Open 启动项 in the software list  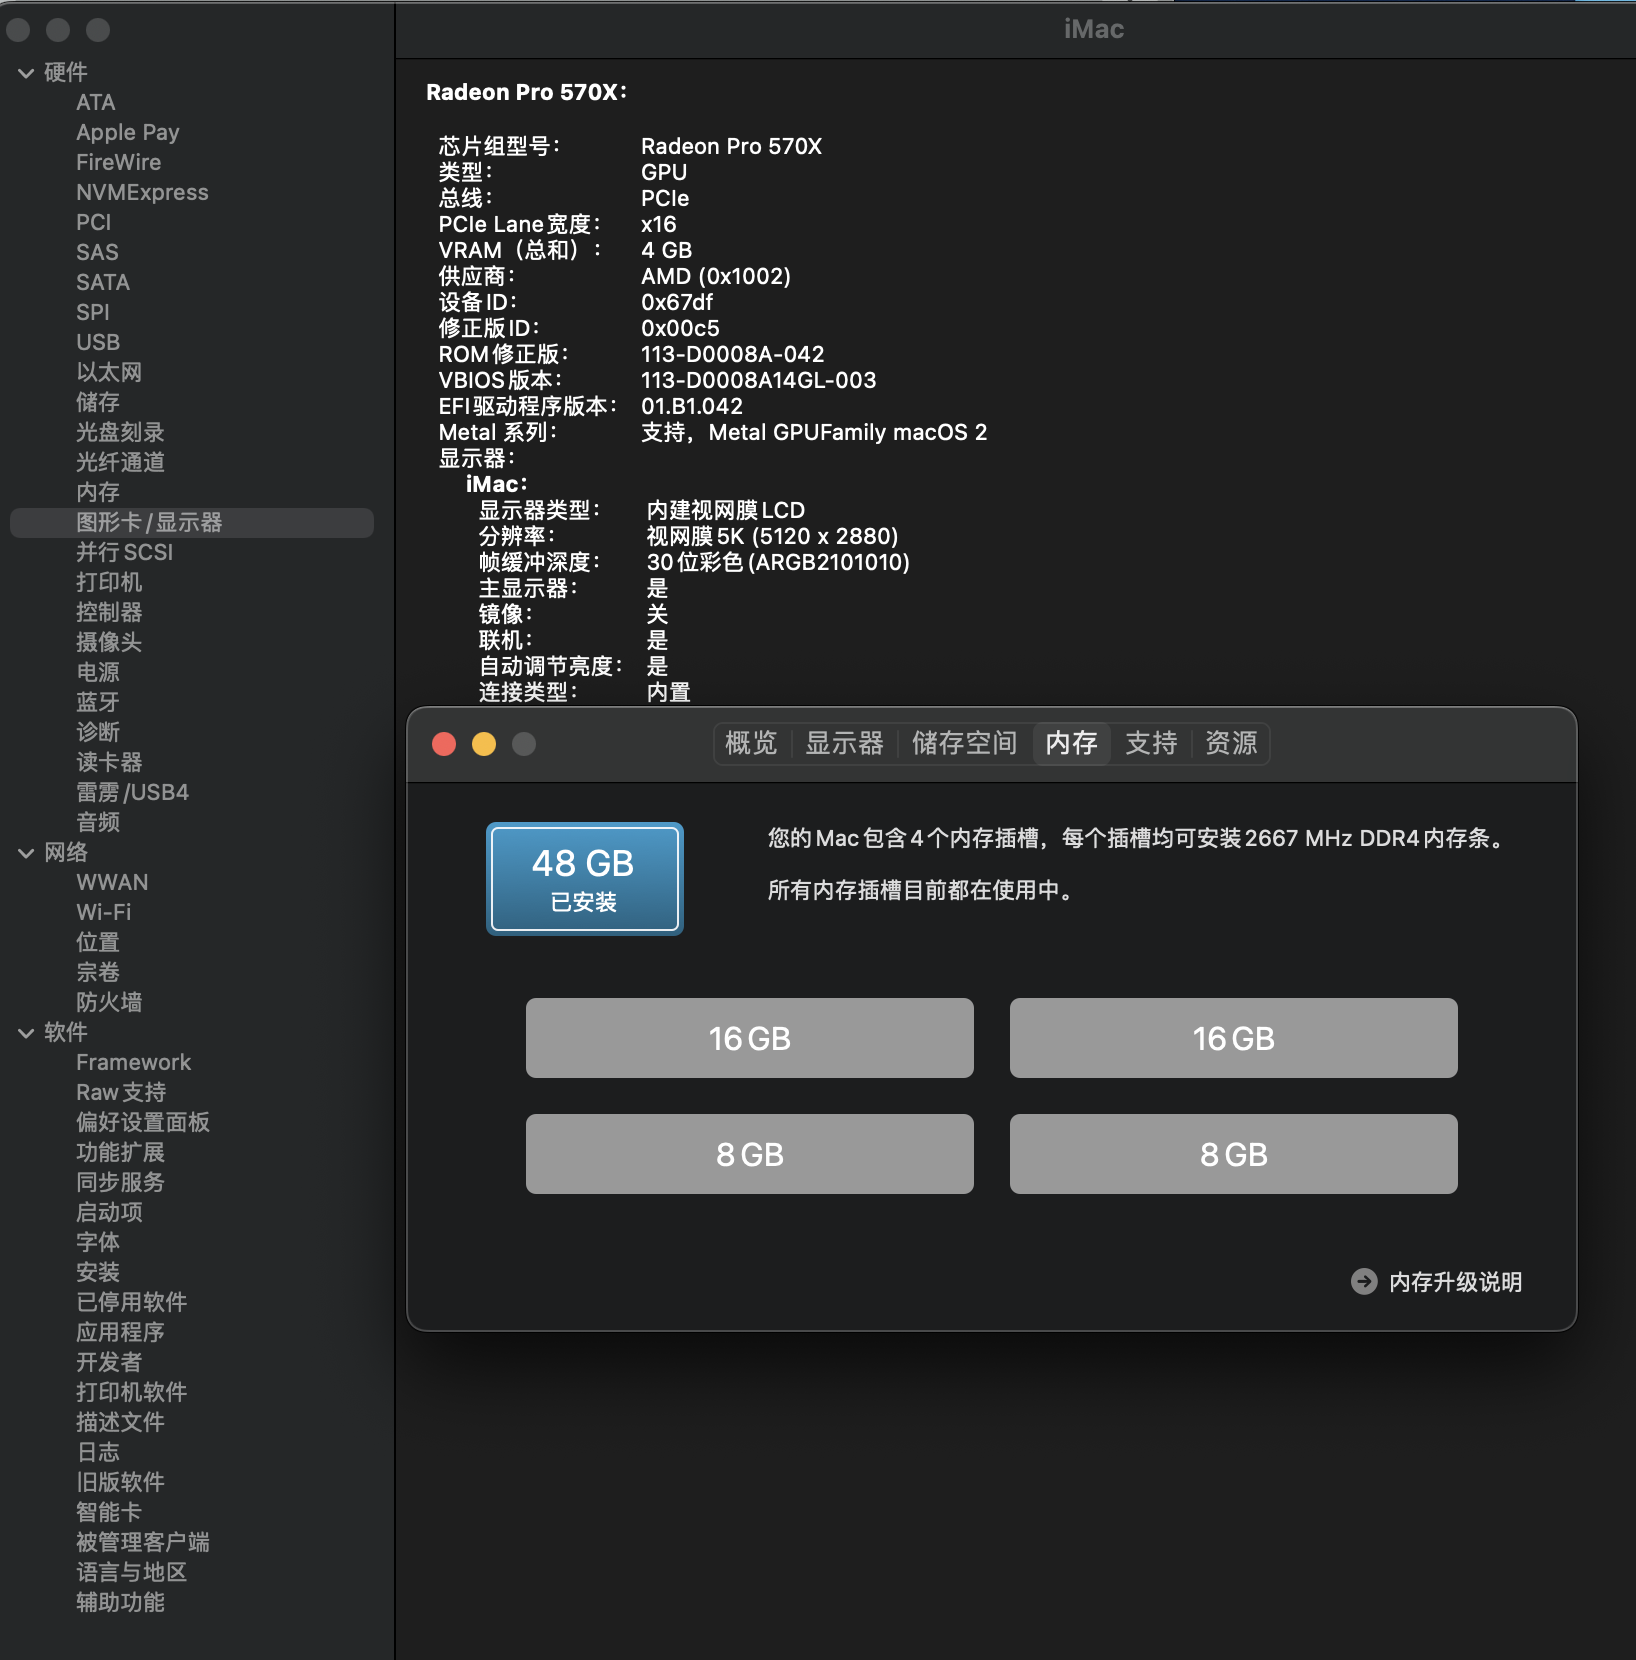[x=109, y=1212]
